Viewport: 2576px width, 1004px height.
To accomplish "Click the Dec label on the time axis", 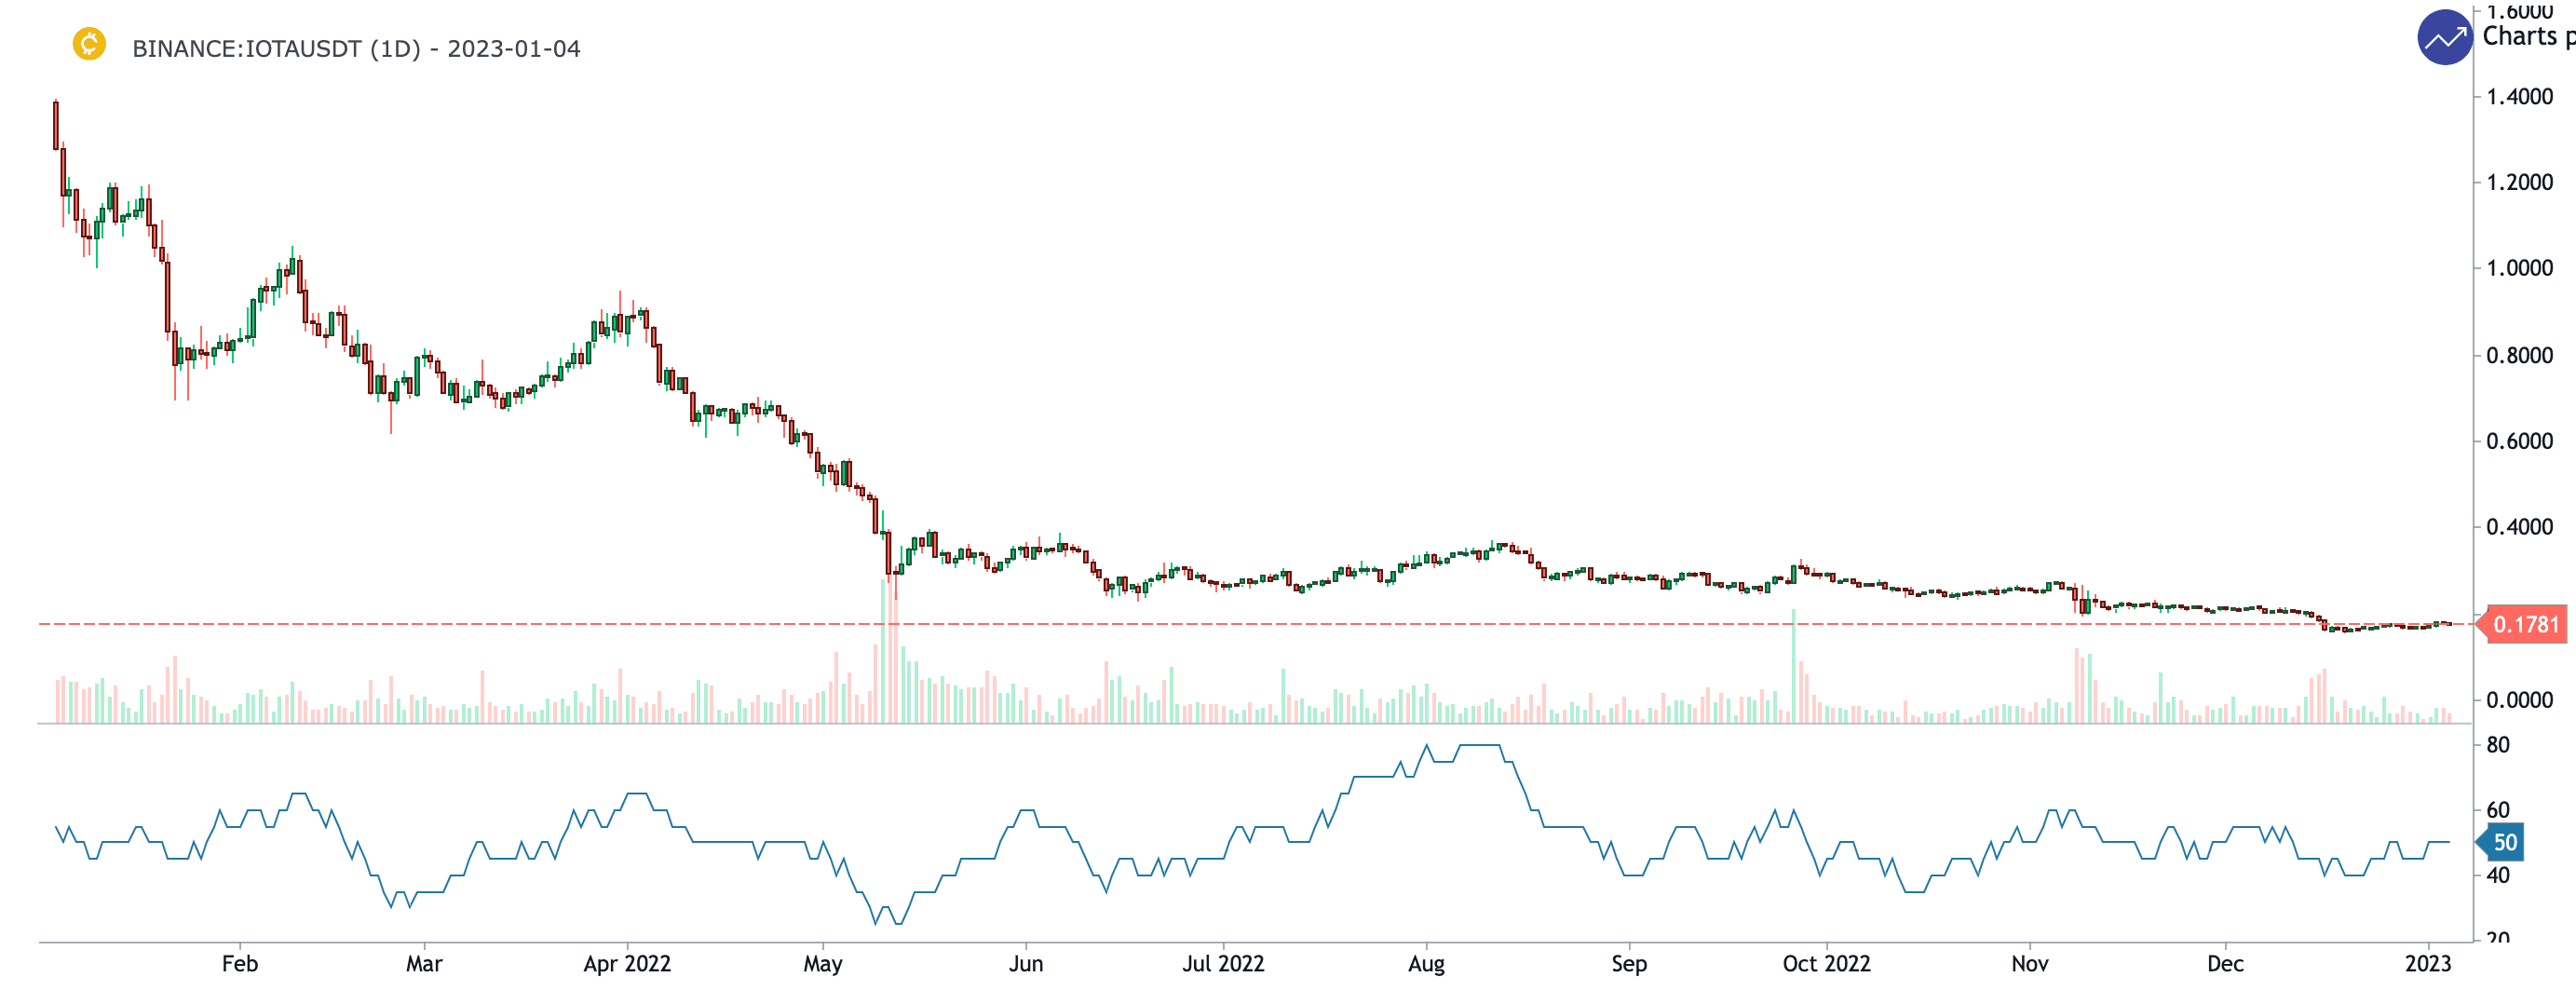I will pyautogui.click(x=2225, y=964).
